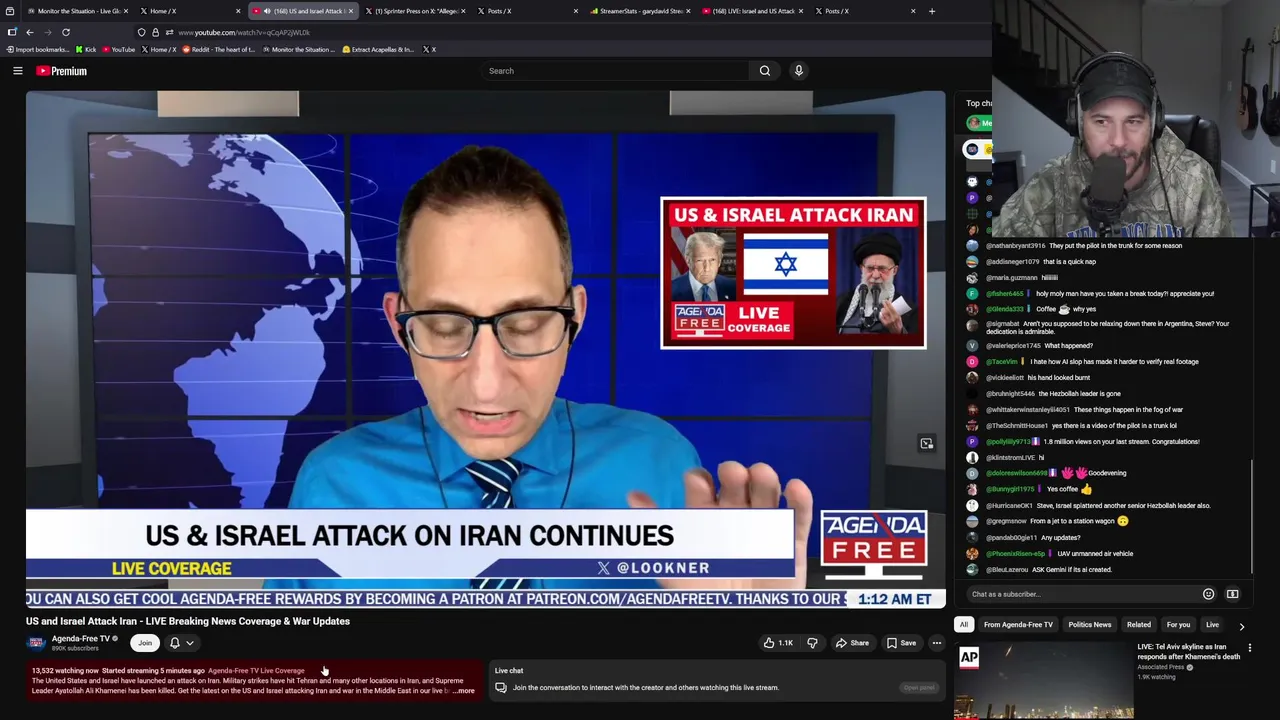The image size is (1280, 720).
Task: Open the X bookmark at bookmarks bar end
Action: pyautogui.click(x=429, y=49)
